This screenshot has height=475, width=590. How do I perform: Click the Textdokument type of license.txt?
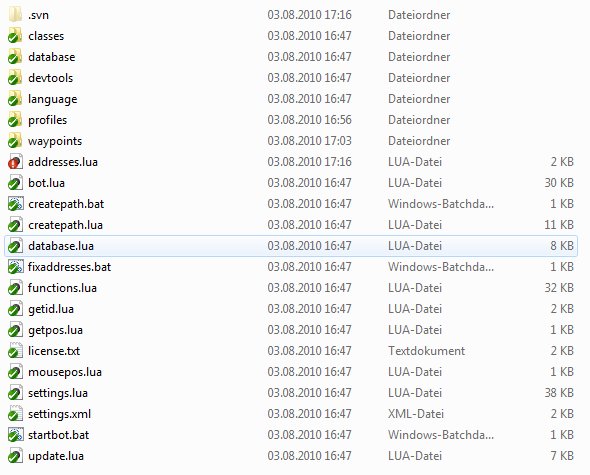coord(426,351)
